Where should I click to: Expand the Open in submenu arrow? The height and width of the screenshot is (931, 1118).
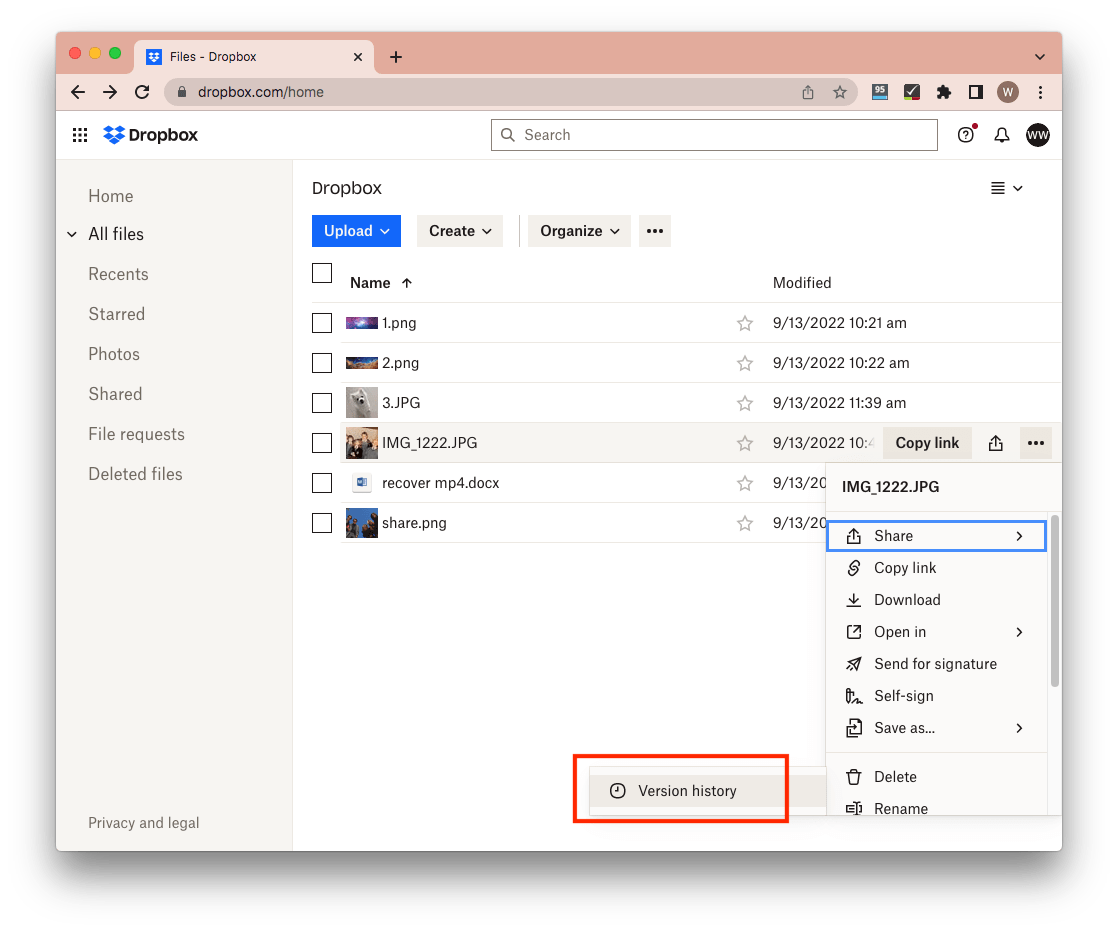pyautogui.click(x=1020, y=632)
